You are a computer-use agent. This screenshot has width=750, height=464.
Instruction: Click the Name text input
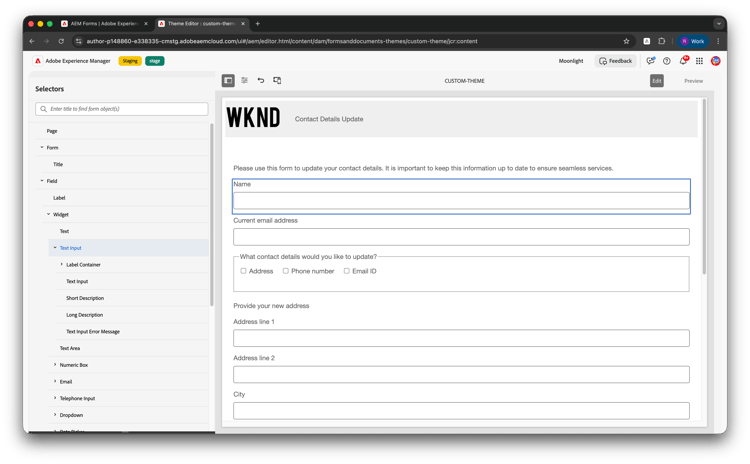click(x=461, y=200)
